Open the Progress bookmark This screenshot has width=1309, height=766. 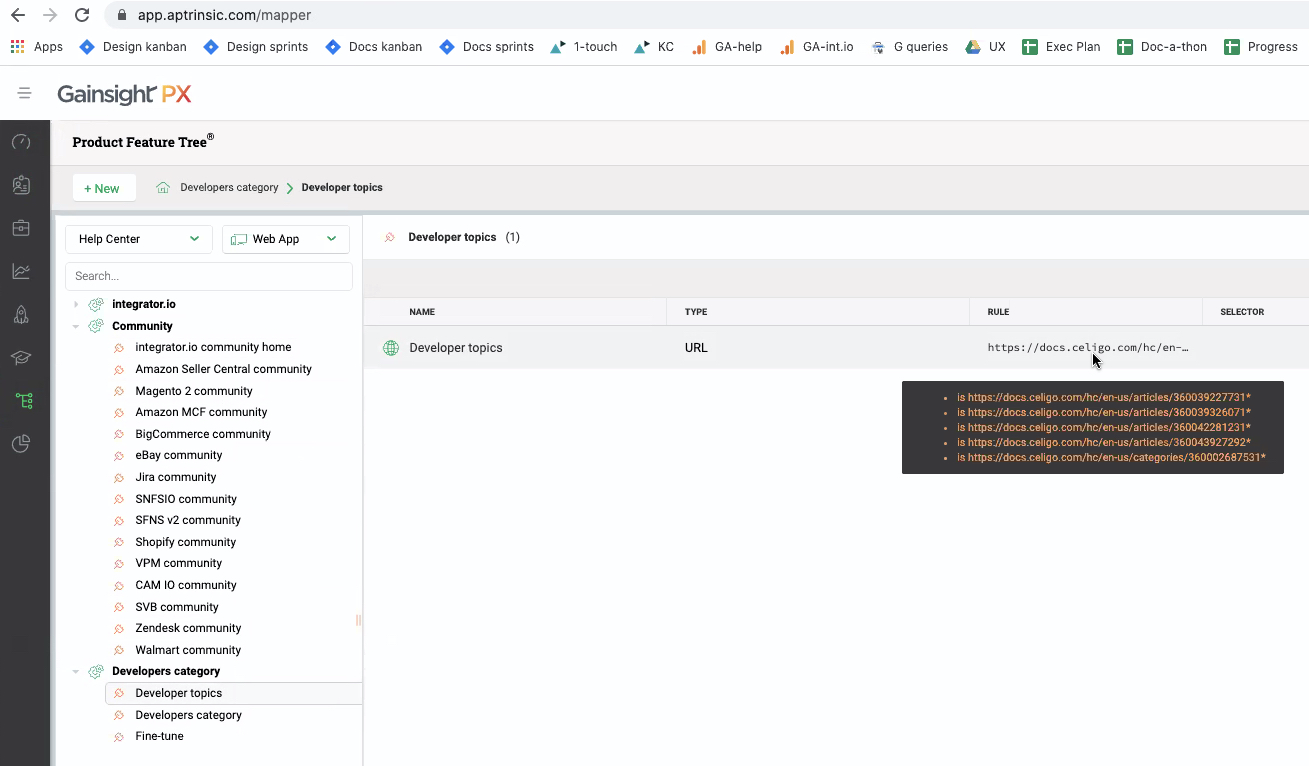pyautogui.click(x=1261, y=46)
